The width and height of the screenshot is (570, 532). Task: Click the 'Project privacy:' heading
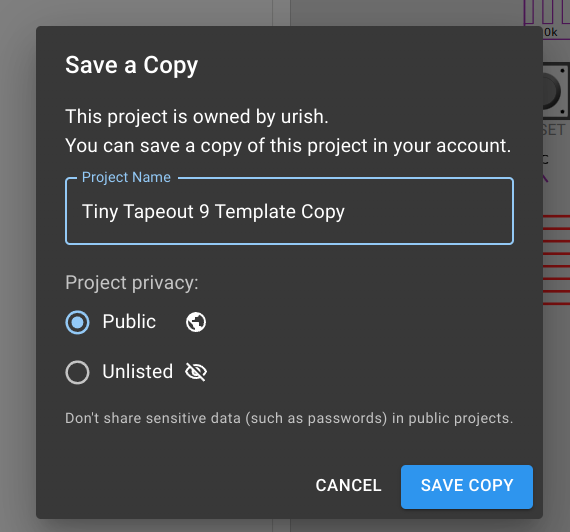tap(132, 283)
